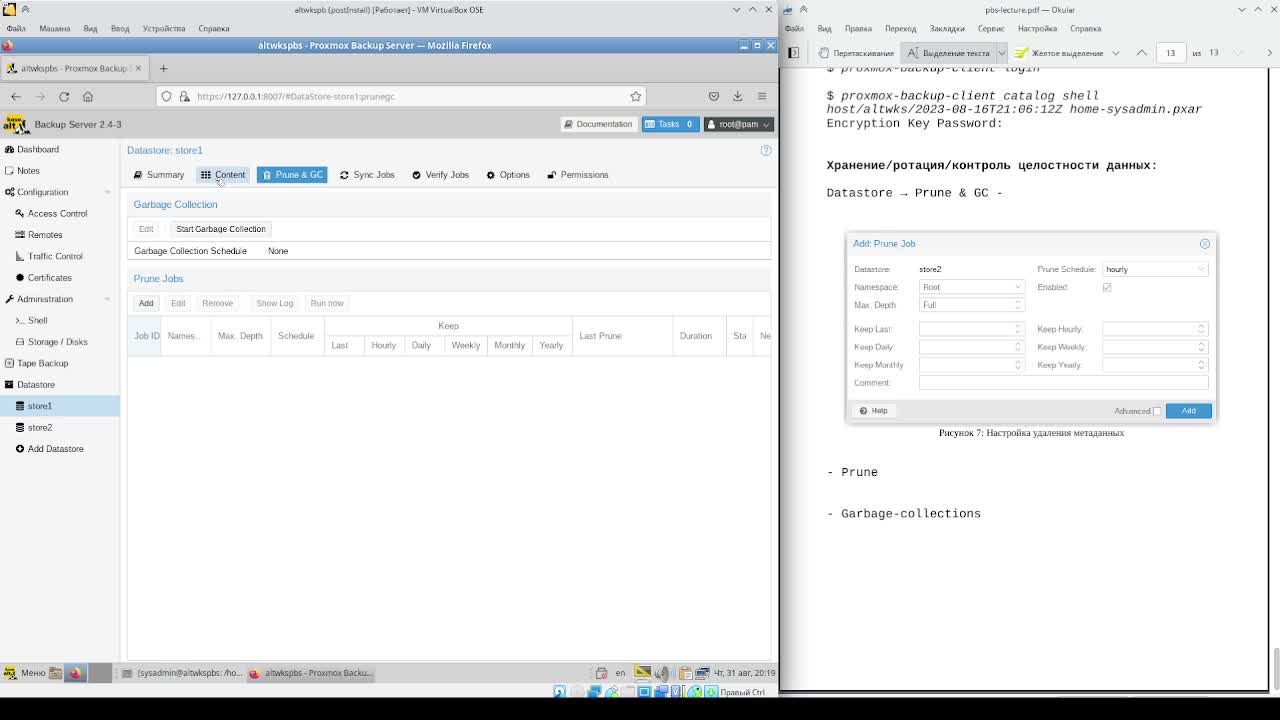Open a new Firefox tab

[163, 68]
